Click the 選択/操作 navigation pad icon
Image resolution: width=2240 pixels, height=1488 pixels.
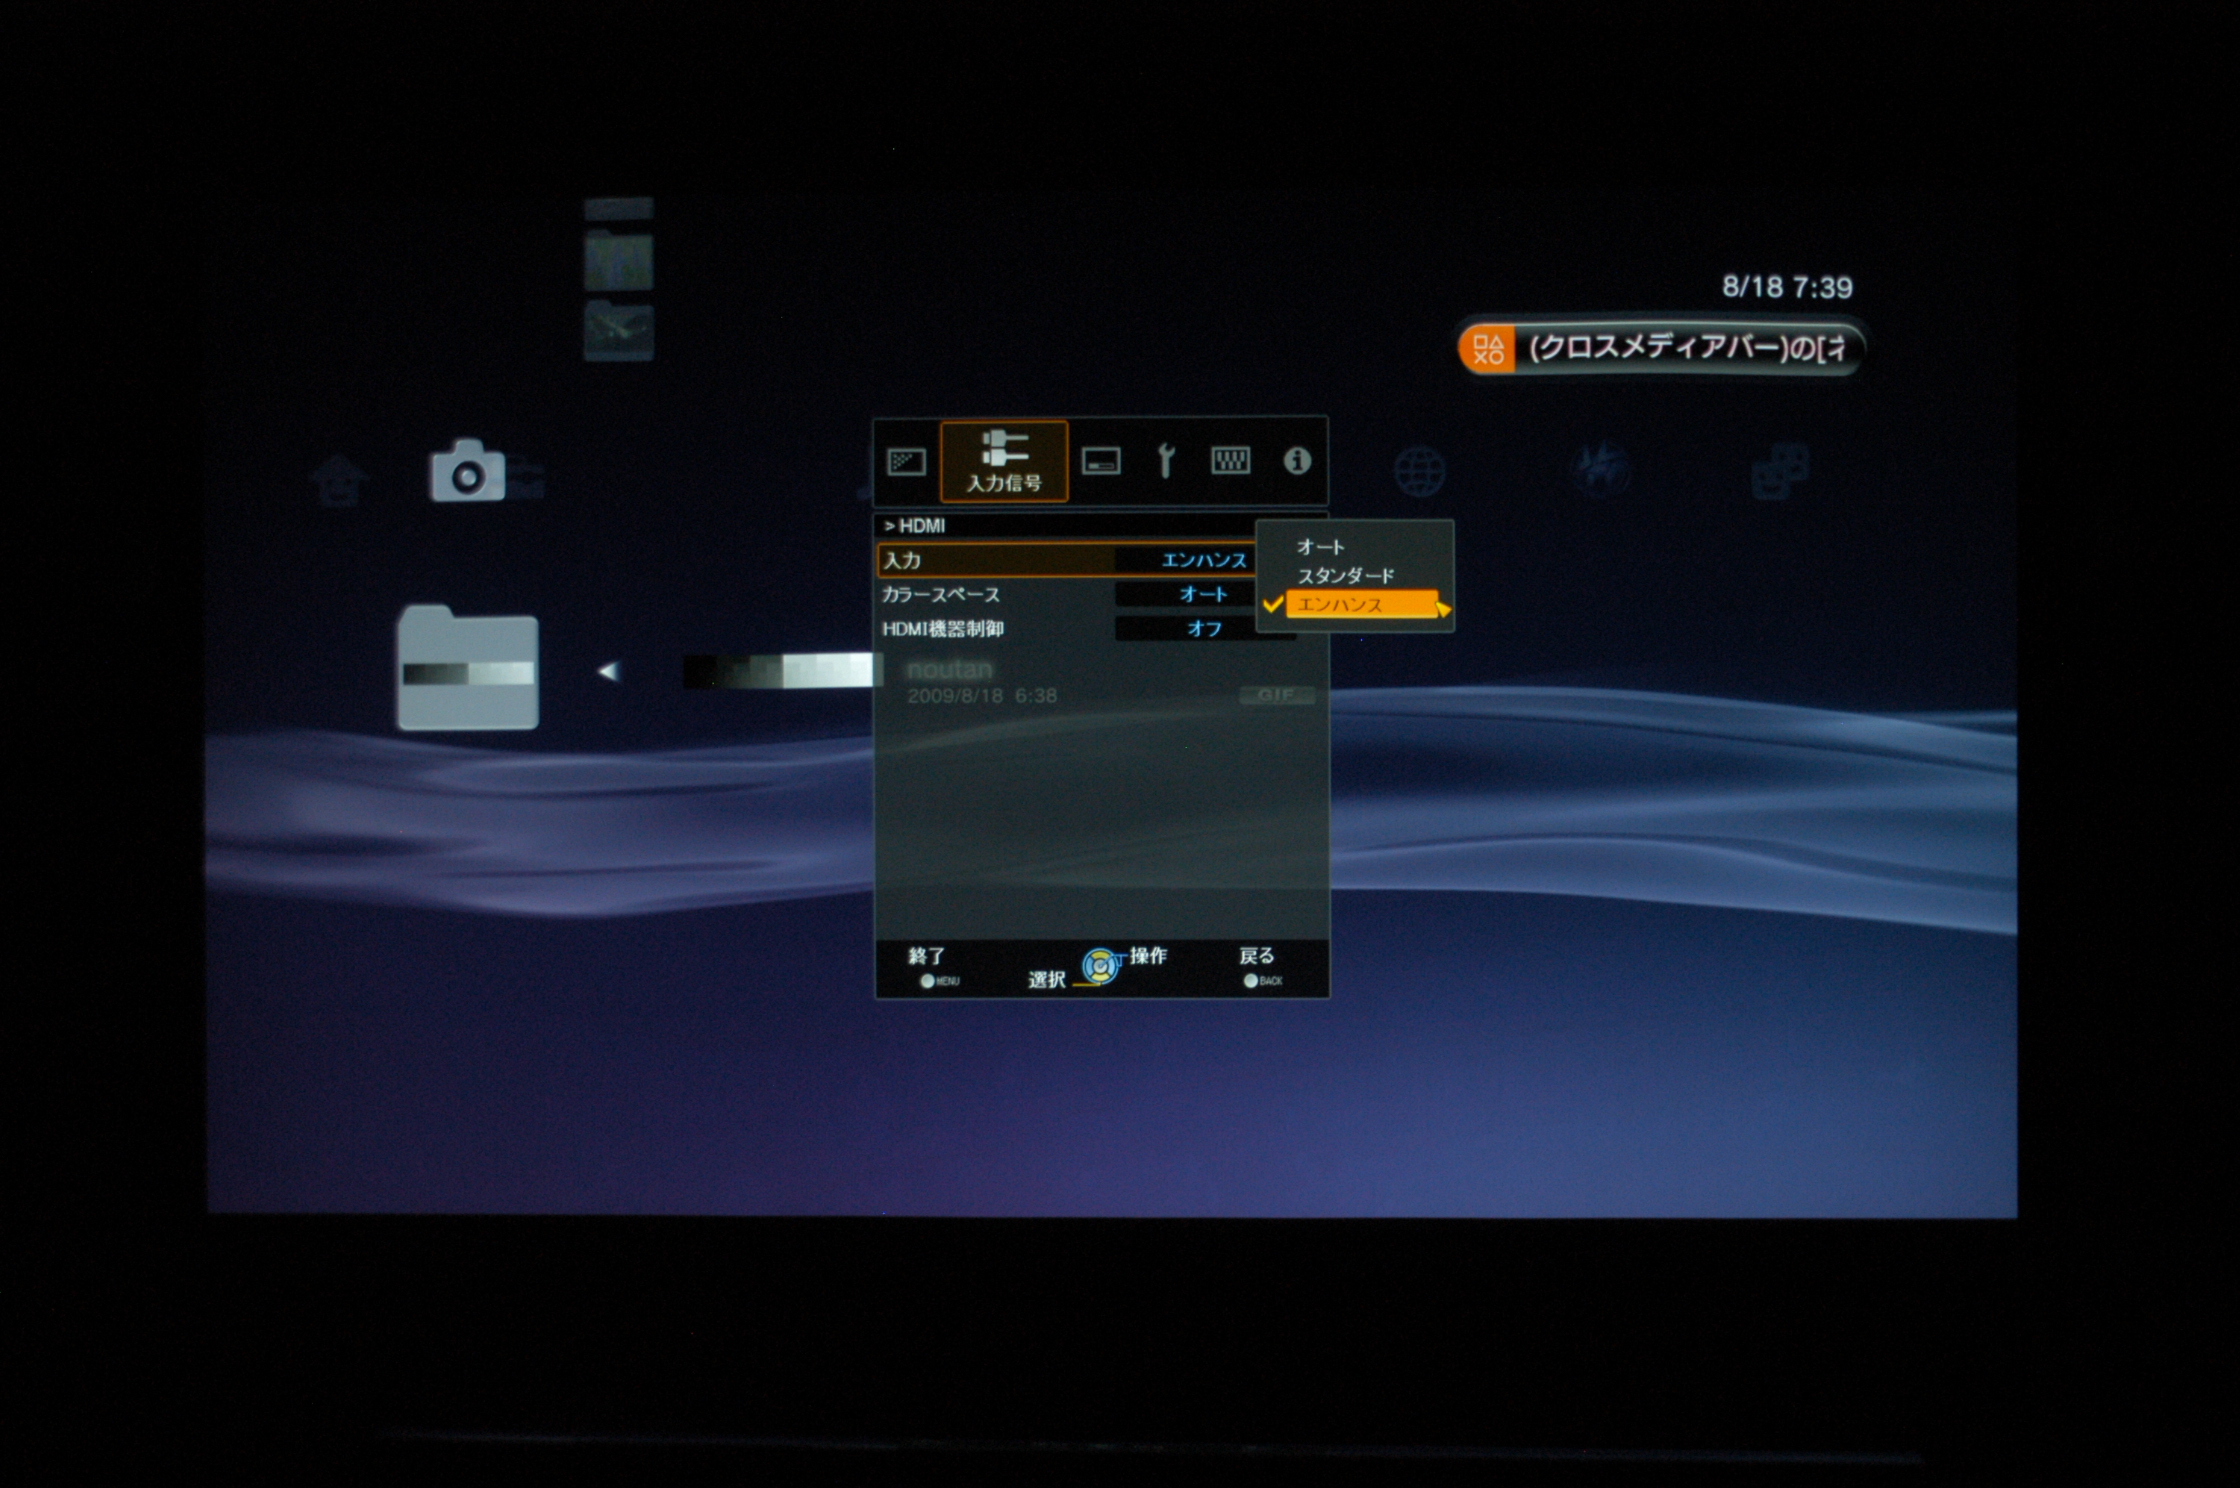[x=1100, y=967]
